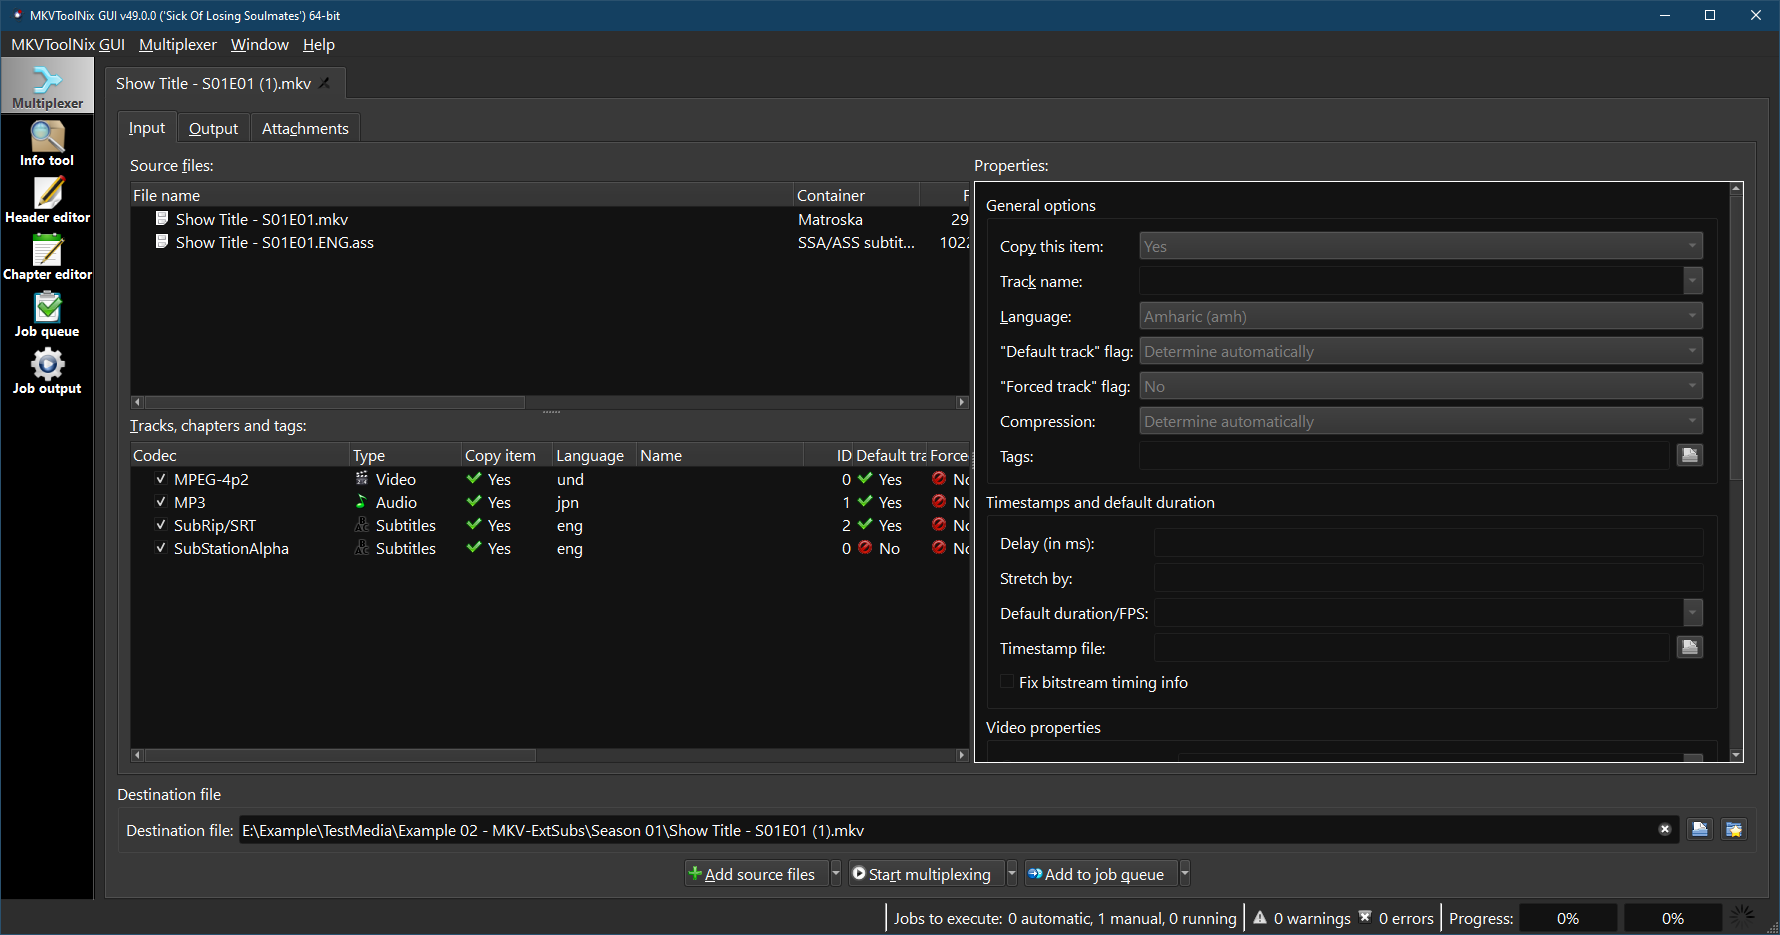Browse for a Timestamp file
1780x935 pixels.
coord(1690,648)
